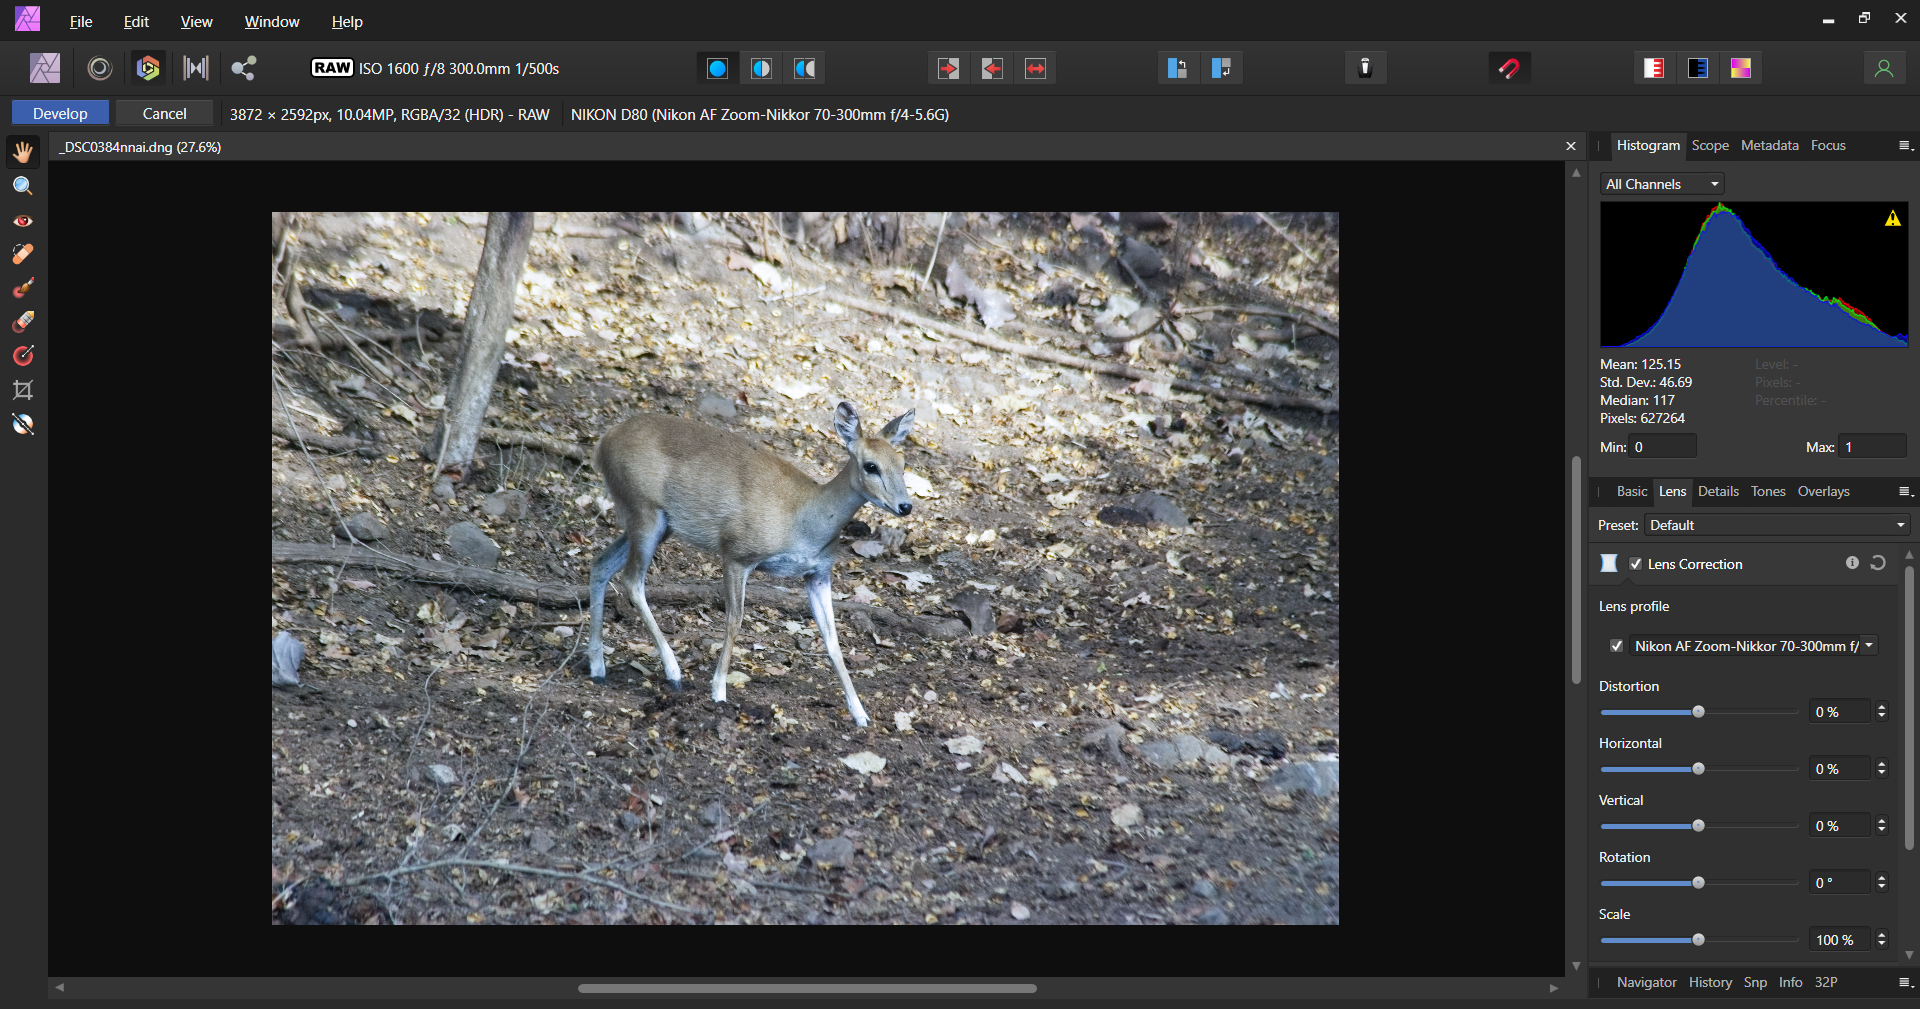Switch to the Tones tab
The width and height of the screenshot is (1920, 1009).
point(1767,491)
